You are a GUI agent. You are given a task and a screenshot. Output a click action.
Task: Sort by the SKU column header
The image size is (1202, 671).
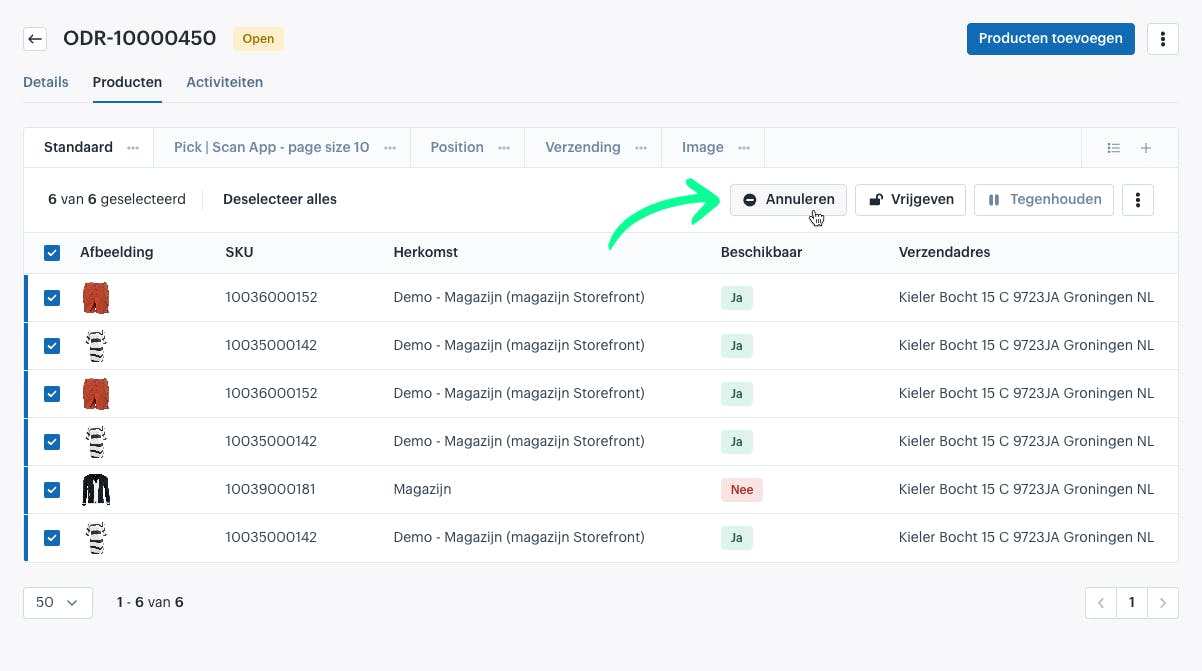pos(239,252)
